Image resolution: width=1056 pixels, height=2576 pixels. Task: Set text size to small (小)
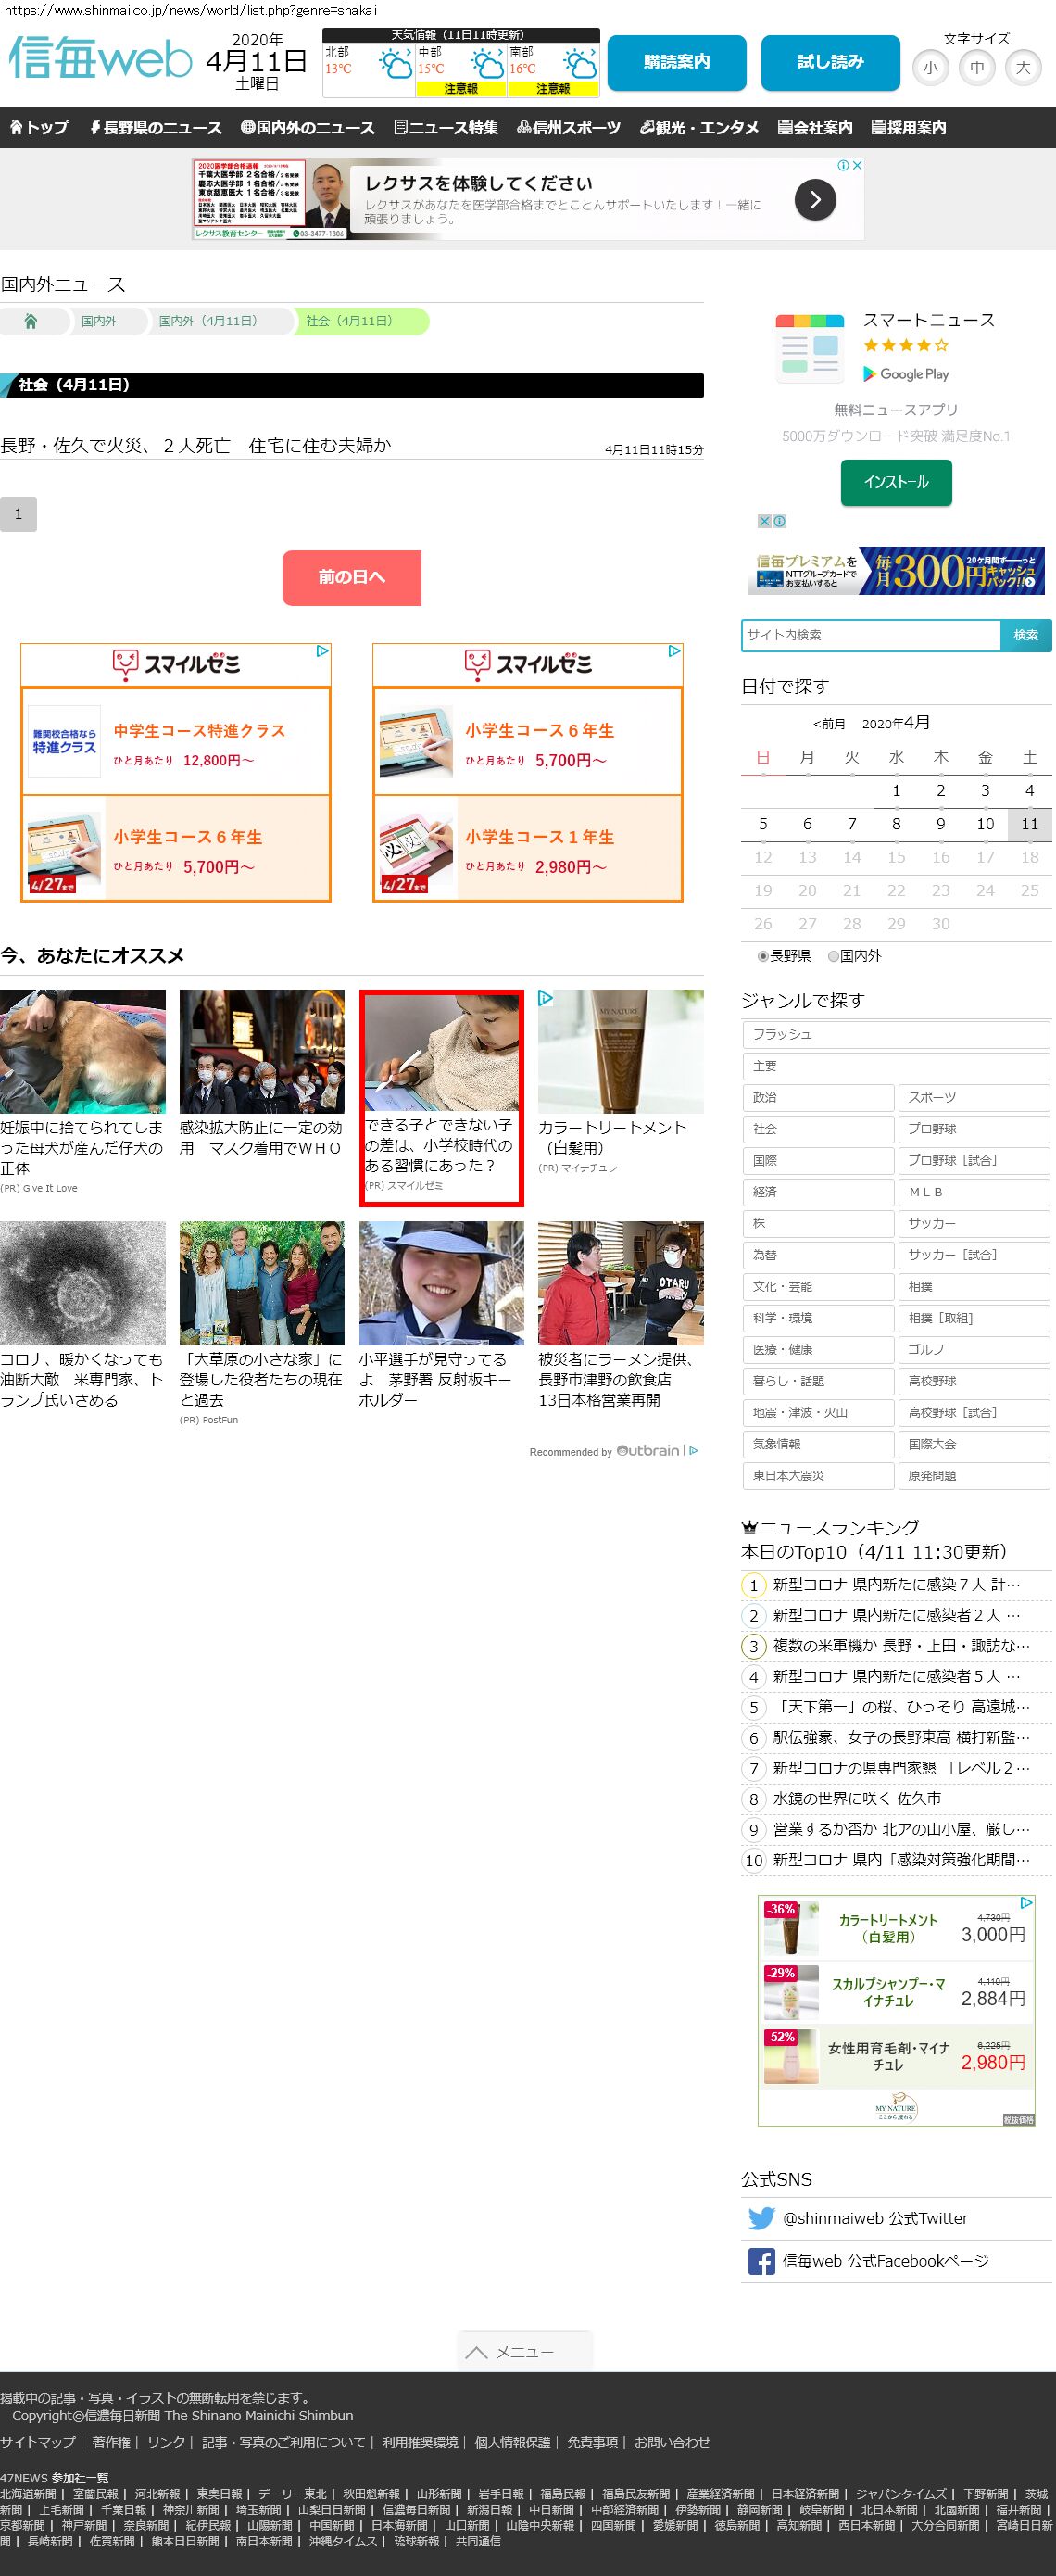click(x=931, y=68)
